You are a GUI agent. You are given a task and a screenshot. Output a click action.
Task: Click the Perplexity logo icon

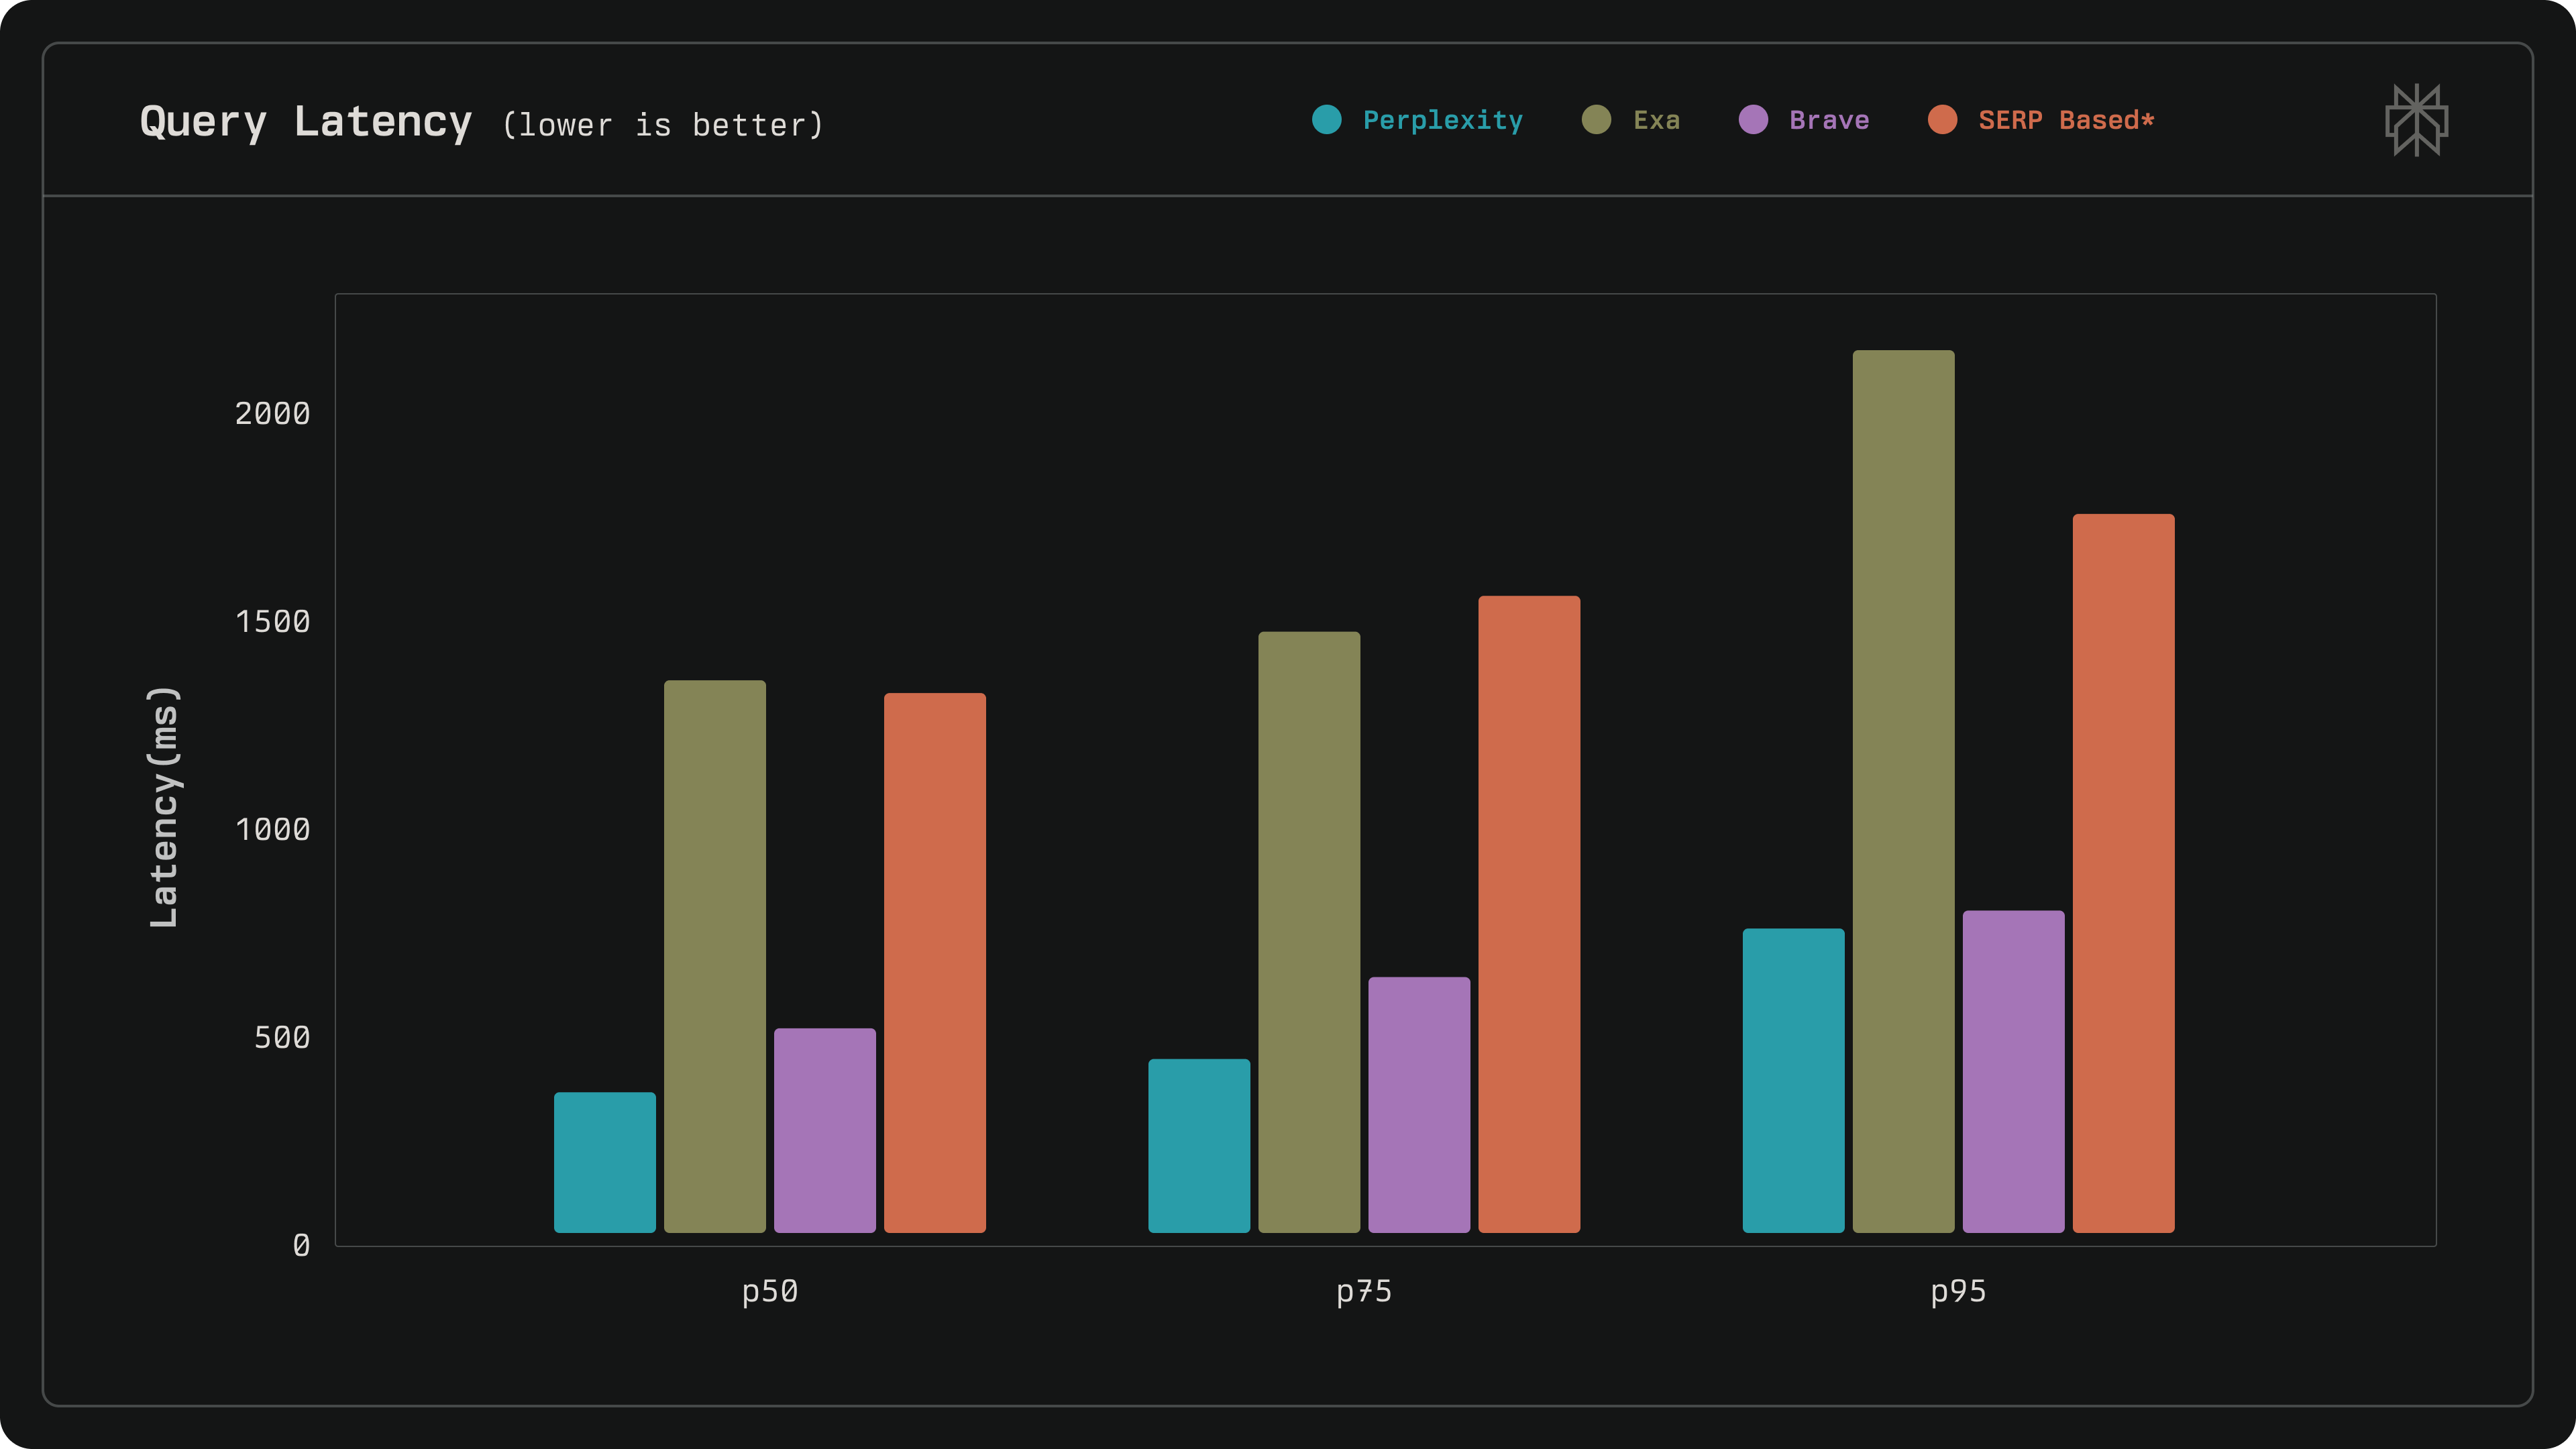(2416, 120)
